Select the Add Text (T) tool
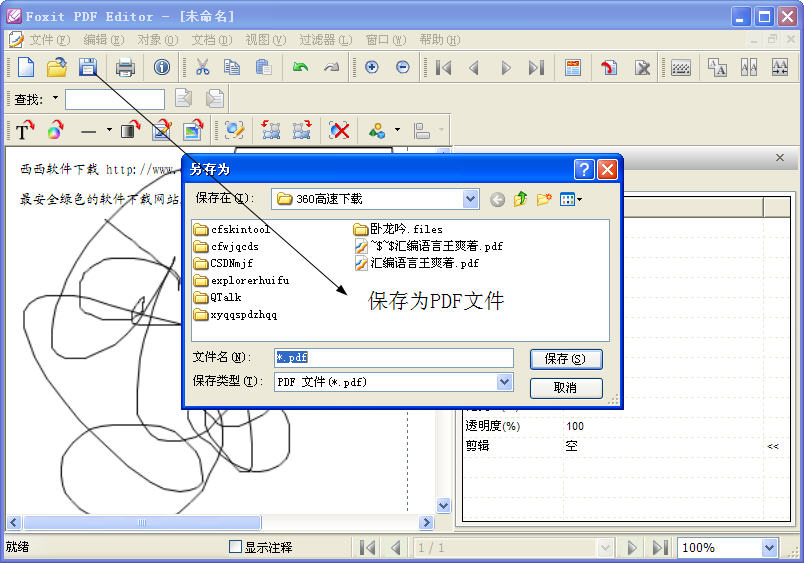The width and height of the screenshot is (804, 563). coord(24,131)
